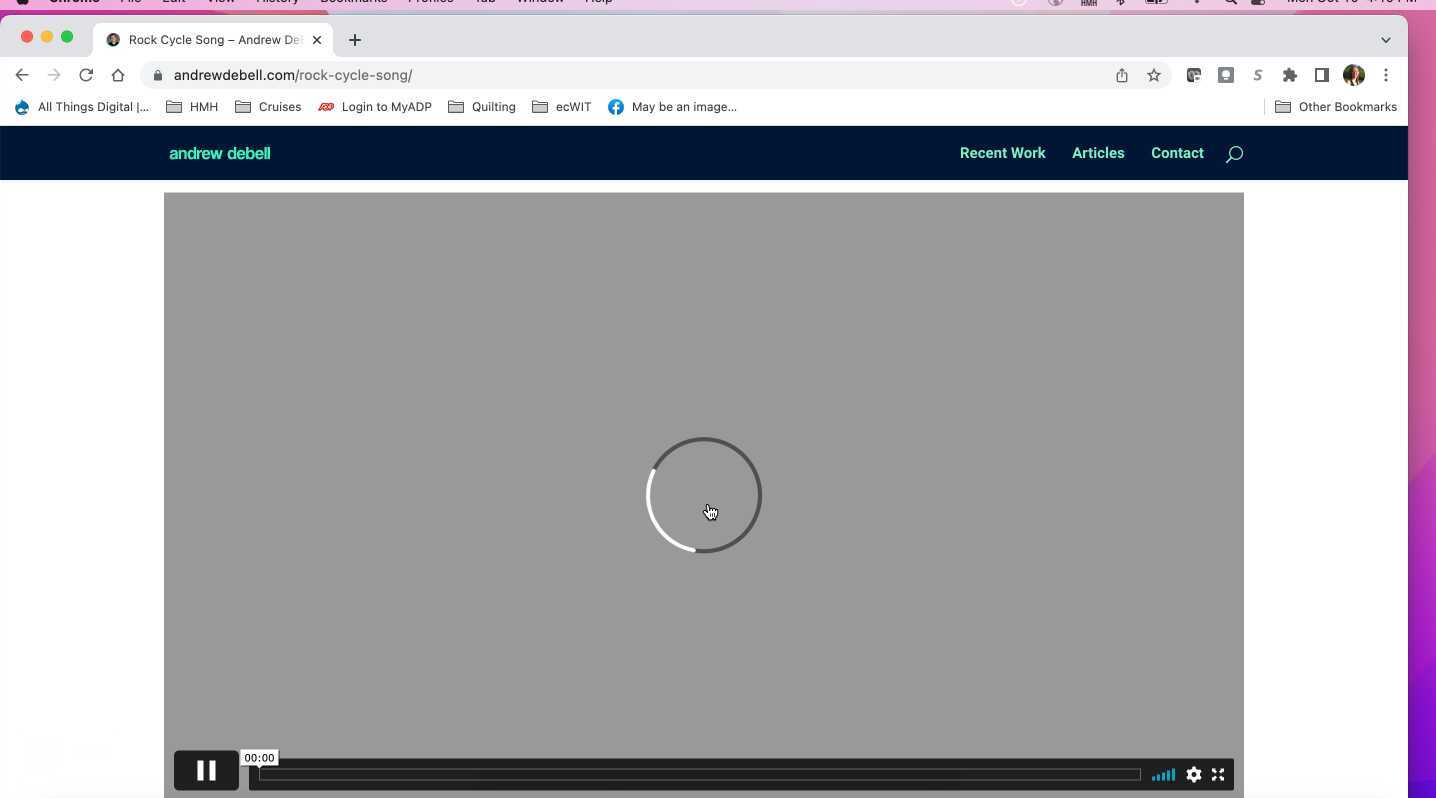Toggle the browser side panel
Screen dimensions: 1436x798
coord(1322,75)
